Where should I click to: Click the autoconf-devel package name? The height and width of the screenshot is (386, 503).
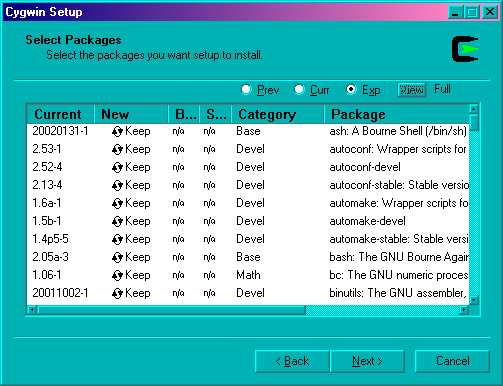(365, 167)
